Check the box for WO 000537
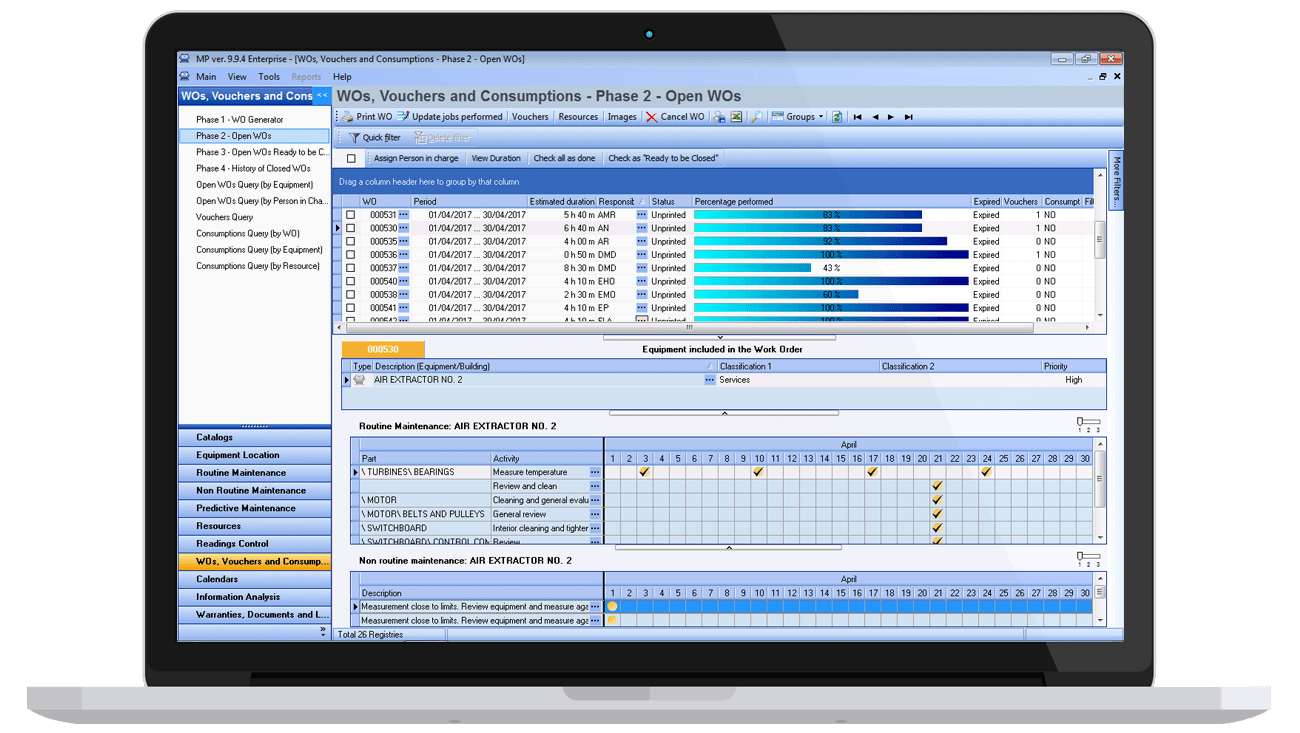 point(350,268)
